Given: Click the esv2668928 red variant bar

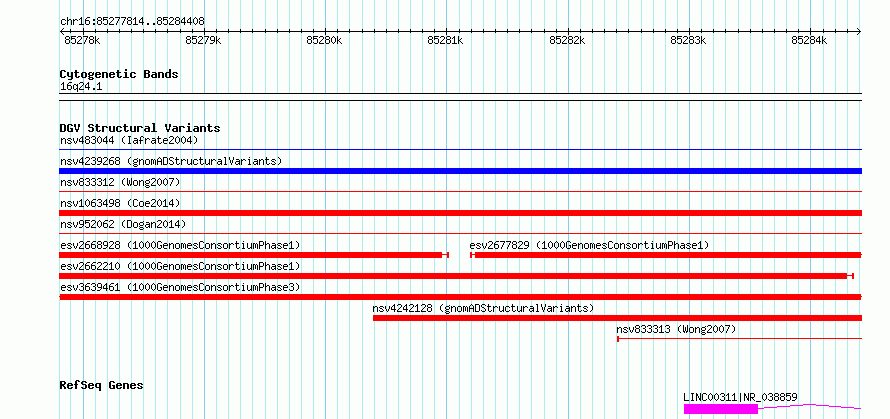Looking at the screenshot, I should [x=254, y=255].
